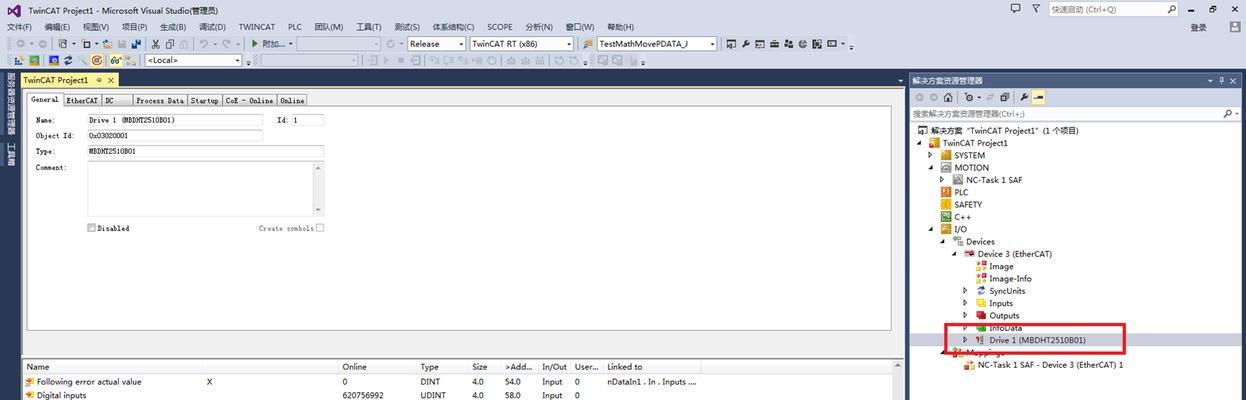Viewport: 1246px width, 400px height.
Task: Click the Save All toolbar icon
Action: [x=136, y=44]
